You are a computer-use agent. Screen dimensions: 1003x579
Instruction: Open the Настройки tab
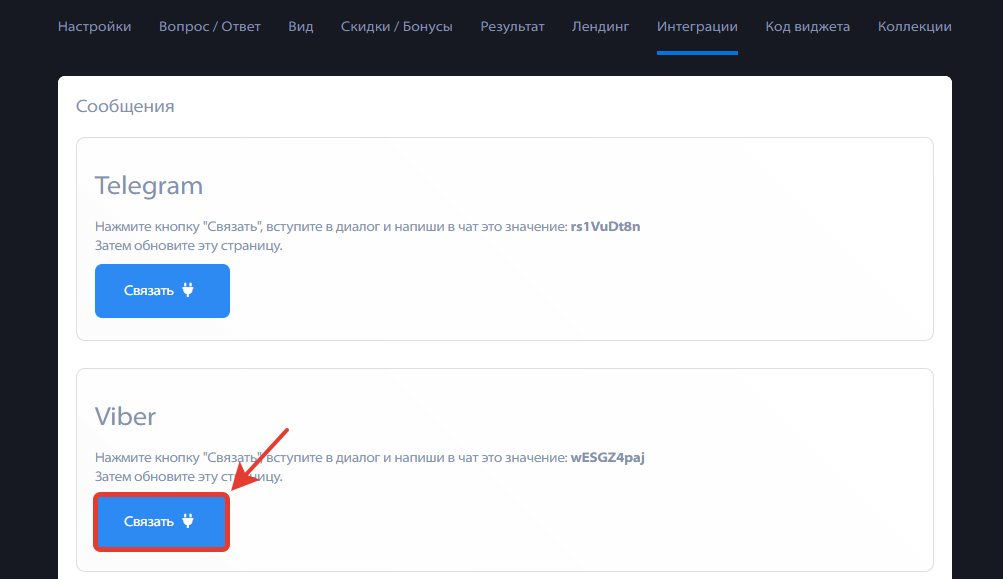(94, 27)
